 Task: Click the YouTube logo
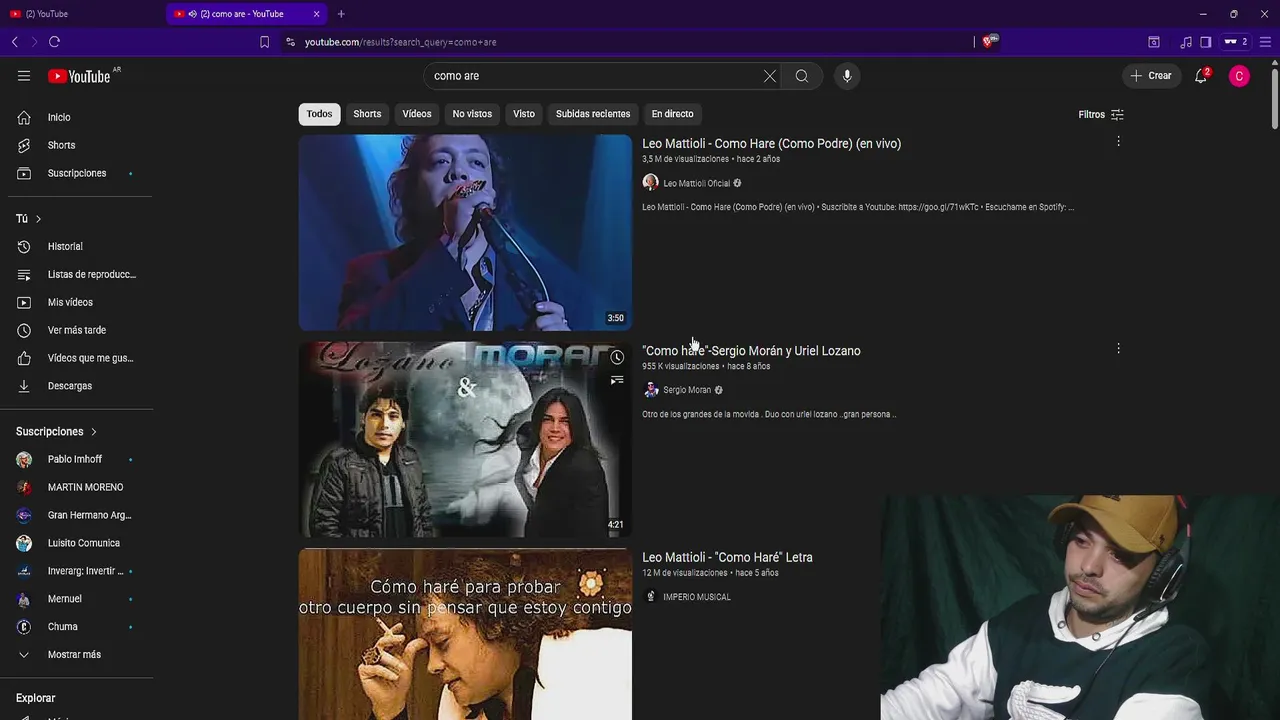pos(79,76)
